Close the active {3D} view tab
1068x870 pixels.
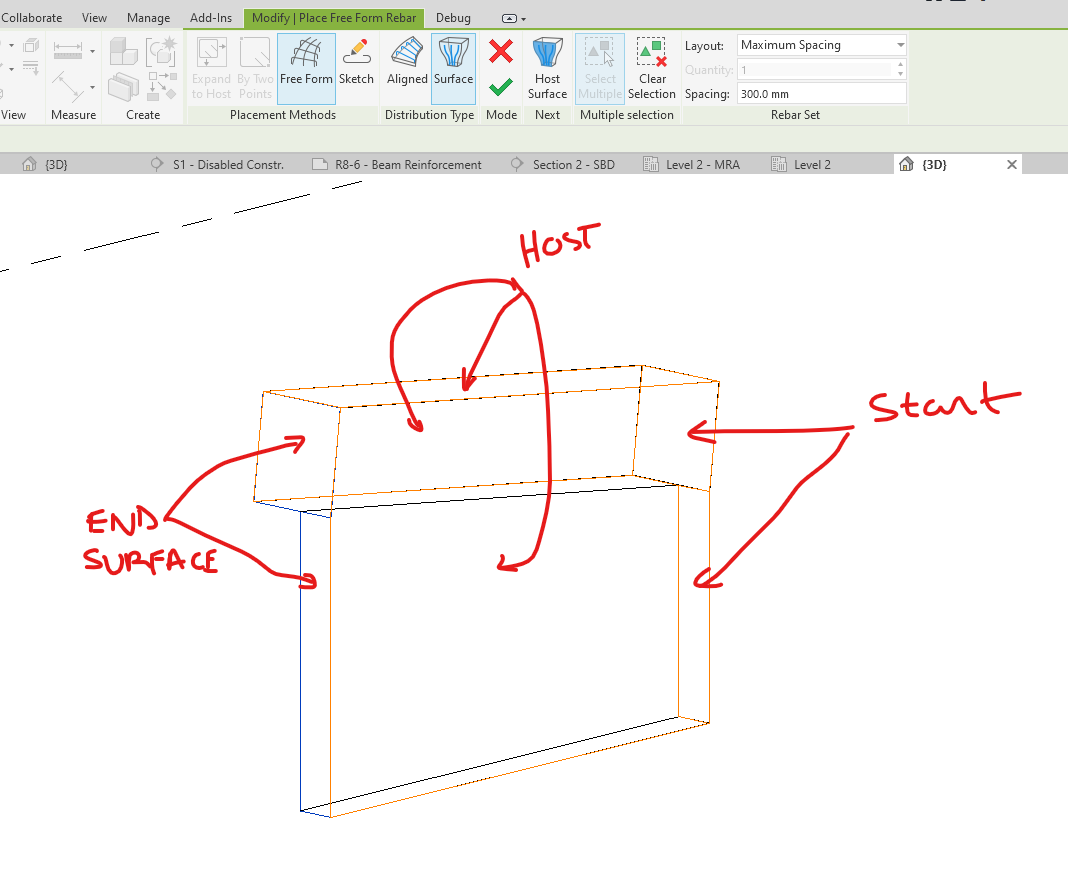(x=1011, y=164)
